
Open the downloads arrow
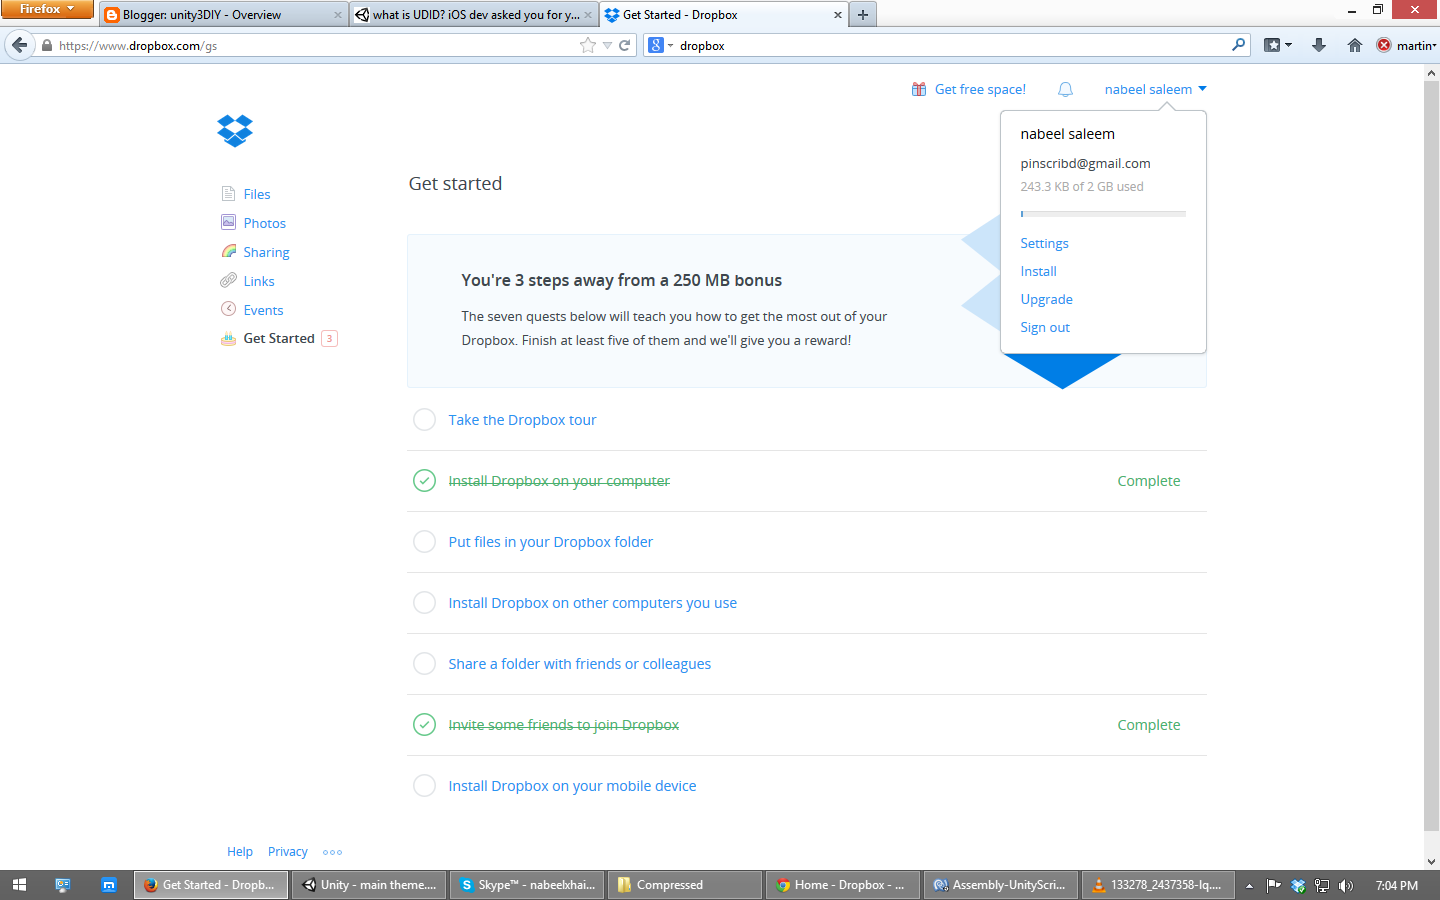[x=1319, y=45]
